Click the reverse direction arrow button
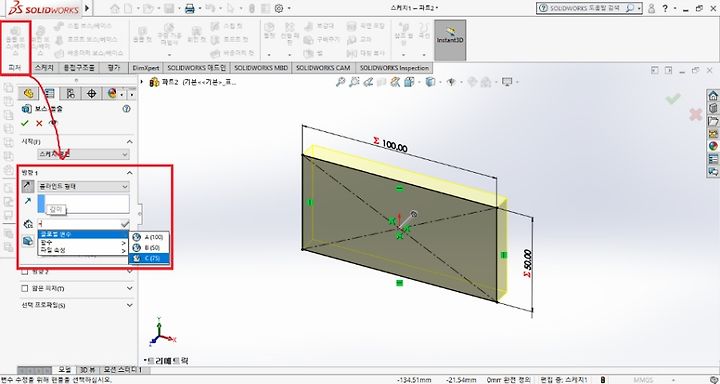This screenshot has height=384, width=720. click(x=28, y=186)
